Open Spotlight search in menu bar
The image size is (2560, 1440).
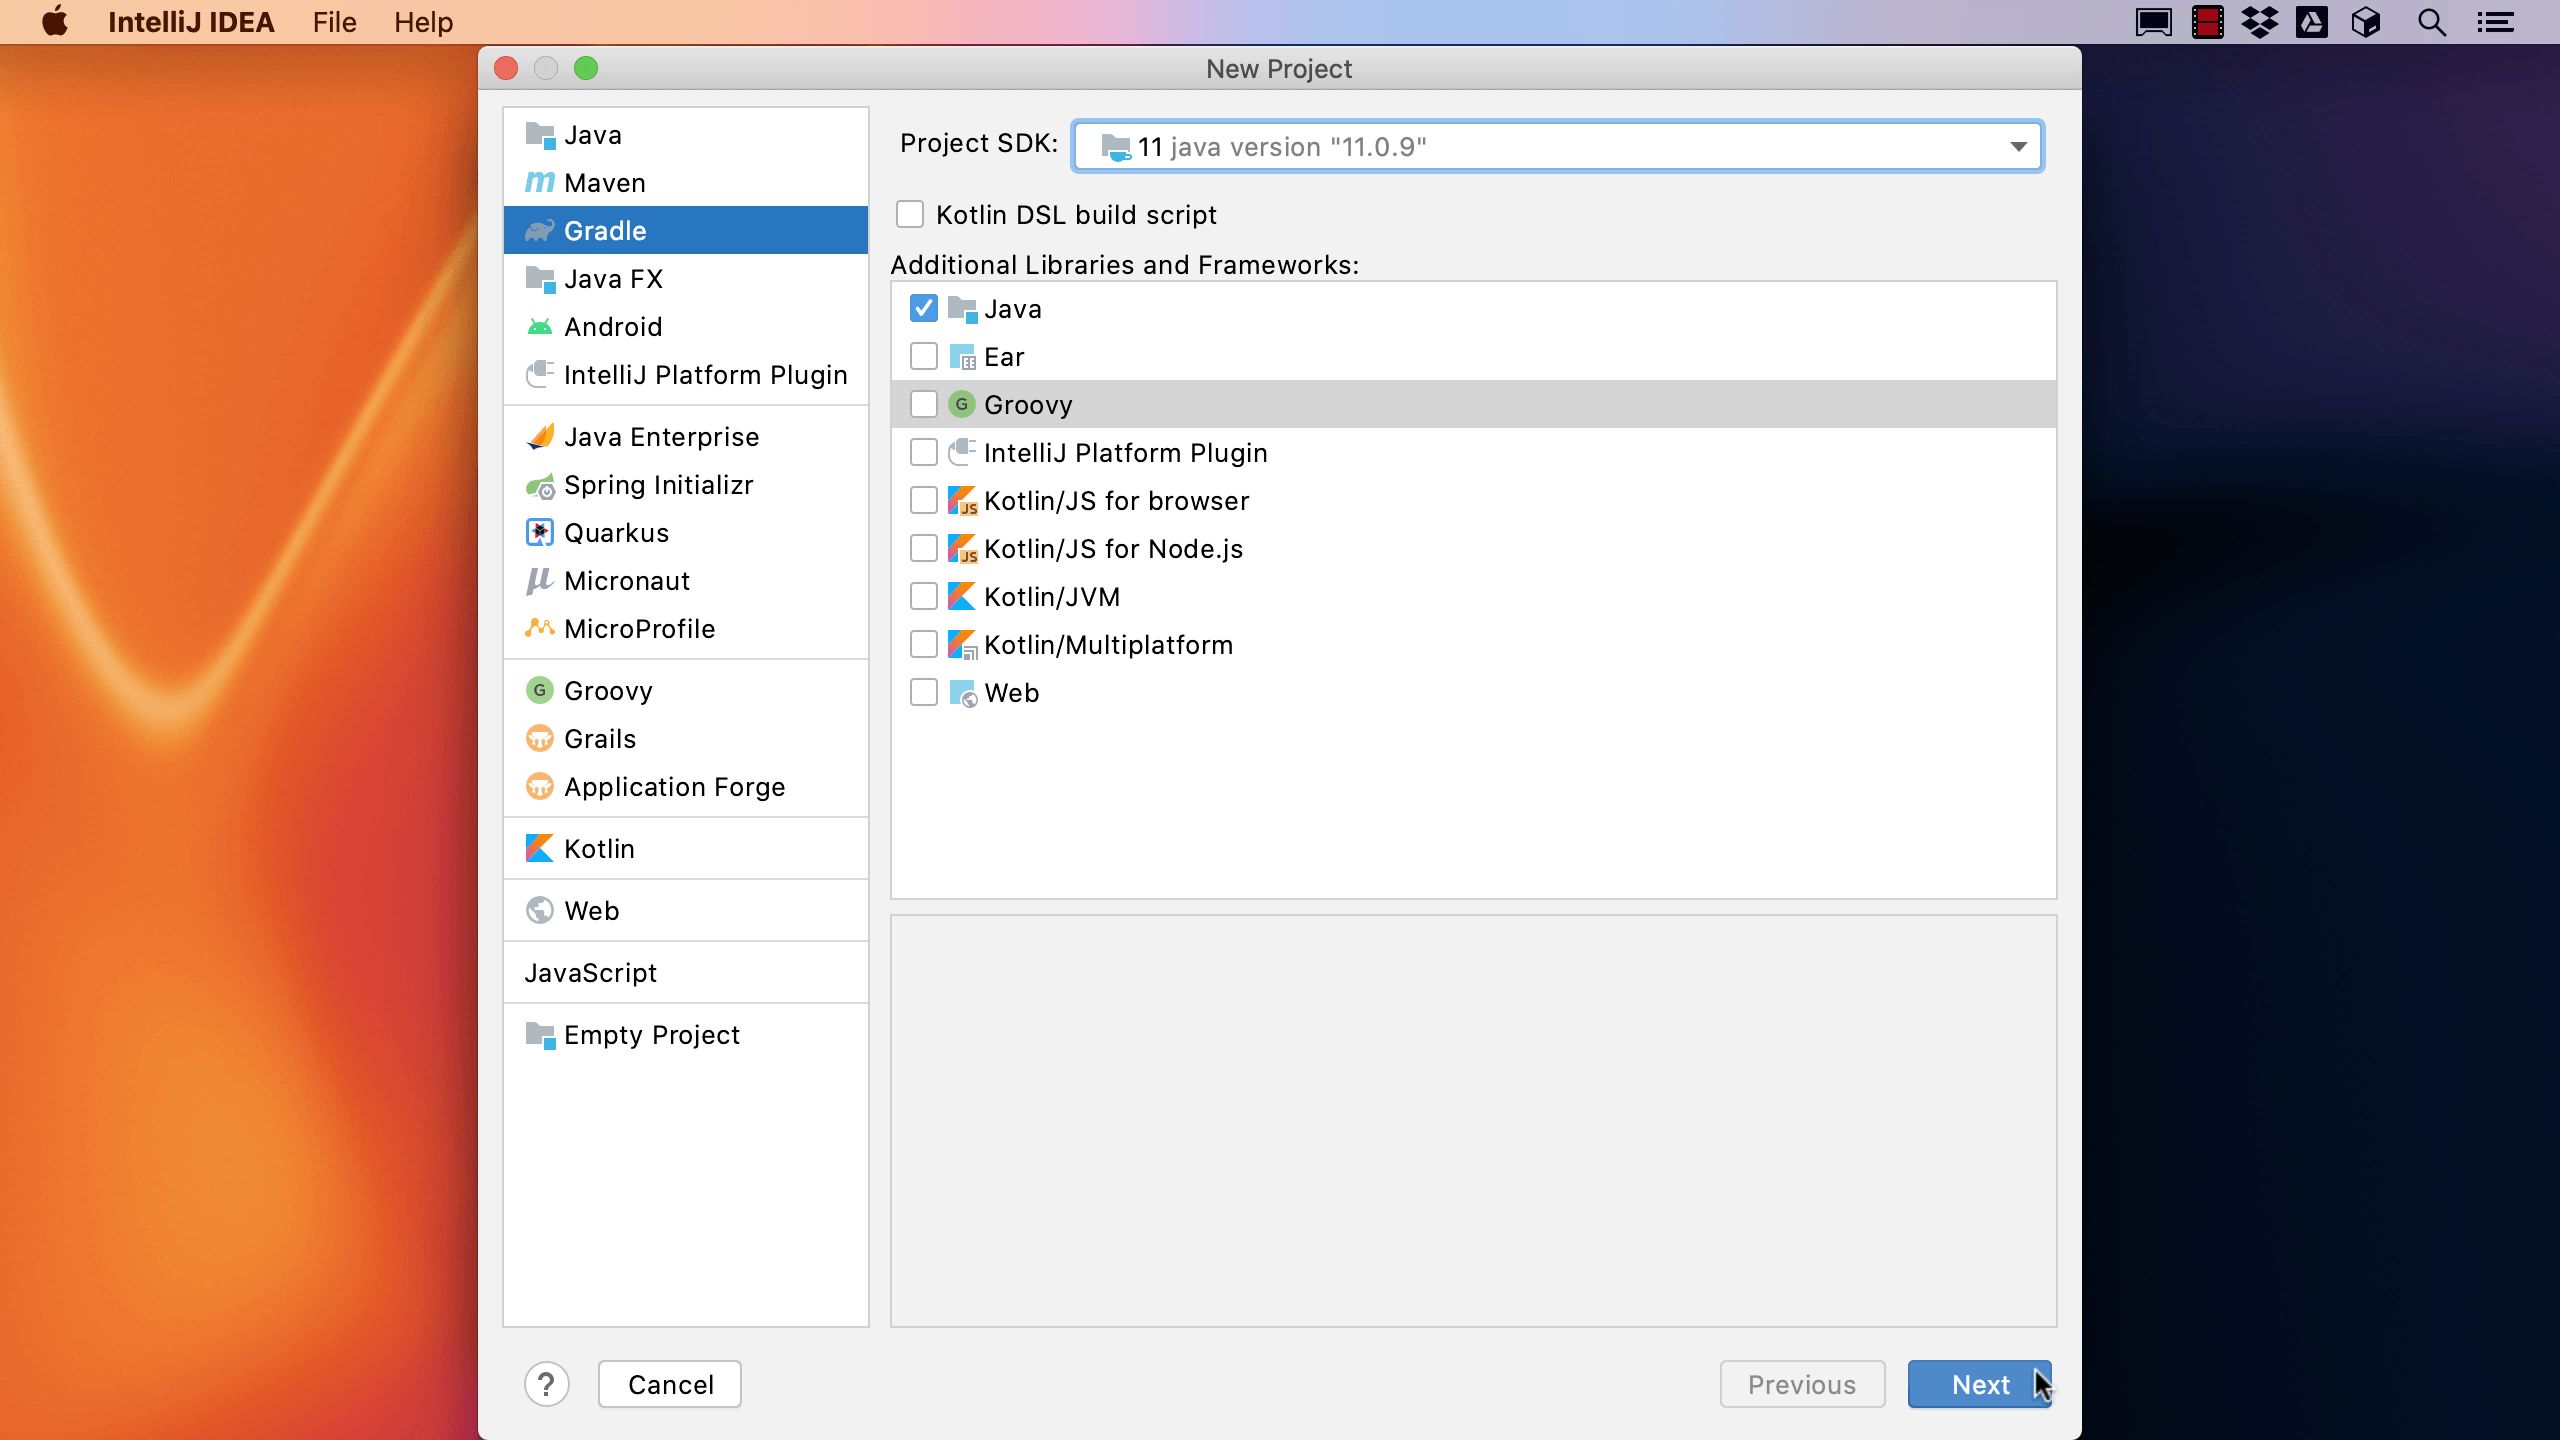(2431, 22)
